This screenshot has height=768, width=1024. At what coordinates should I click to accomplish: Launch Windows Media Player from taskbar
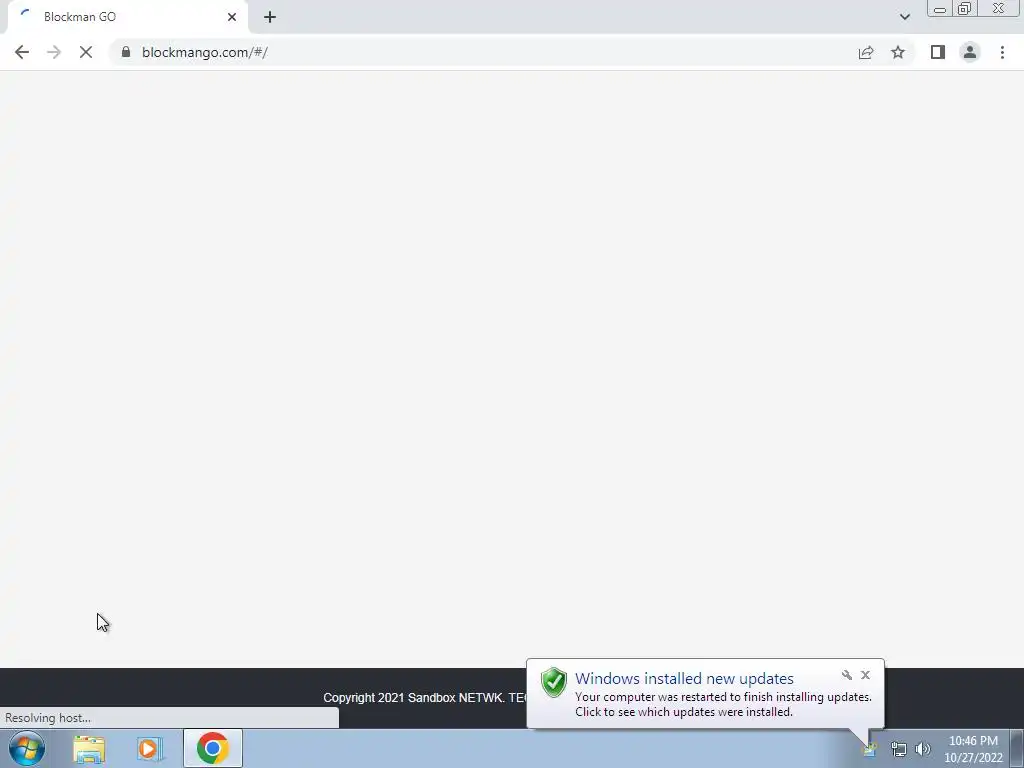click(150, 748)
